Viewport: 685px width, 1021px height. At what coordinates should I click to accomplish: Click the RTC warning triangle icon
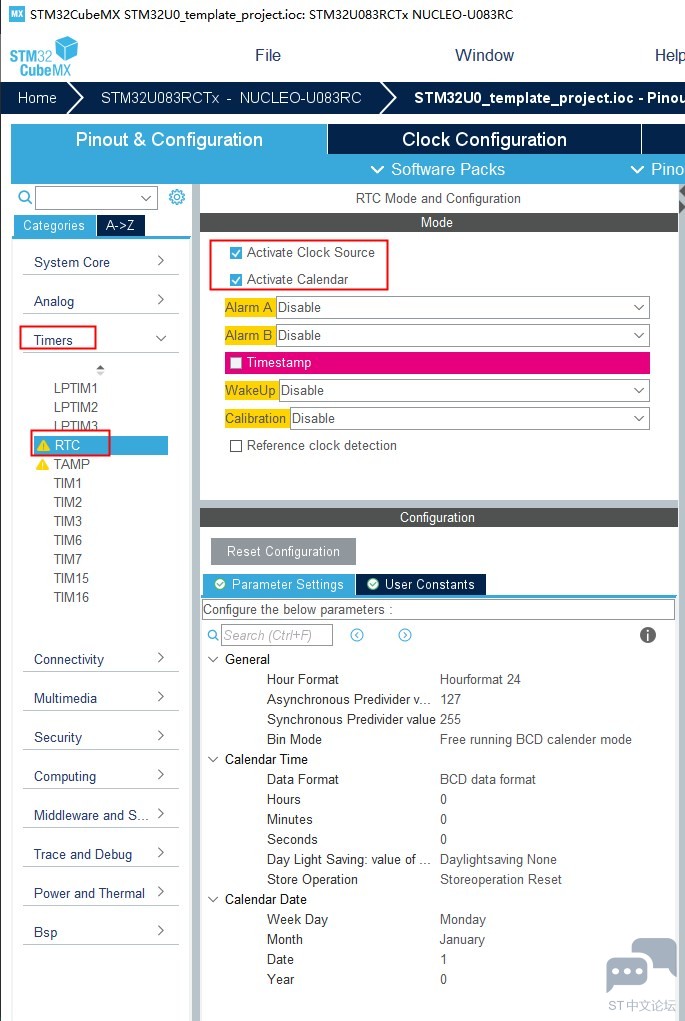pos(43,445)
